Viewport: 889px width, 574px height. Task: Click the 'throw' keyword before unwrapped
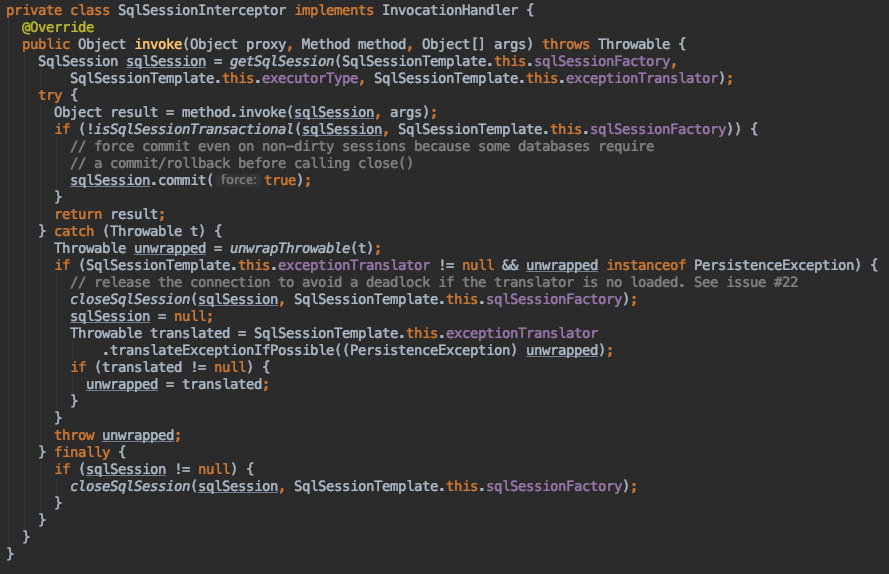(74, 436)
